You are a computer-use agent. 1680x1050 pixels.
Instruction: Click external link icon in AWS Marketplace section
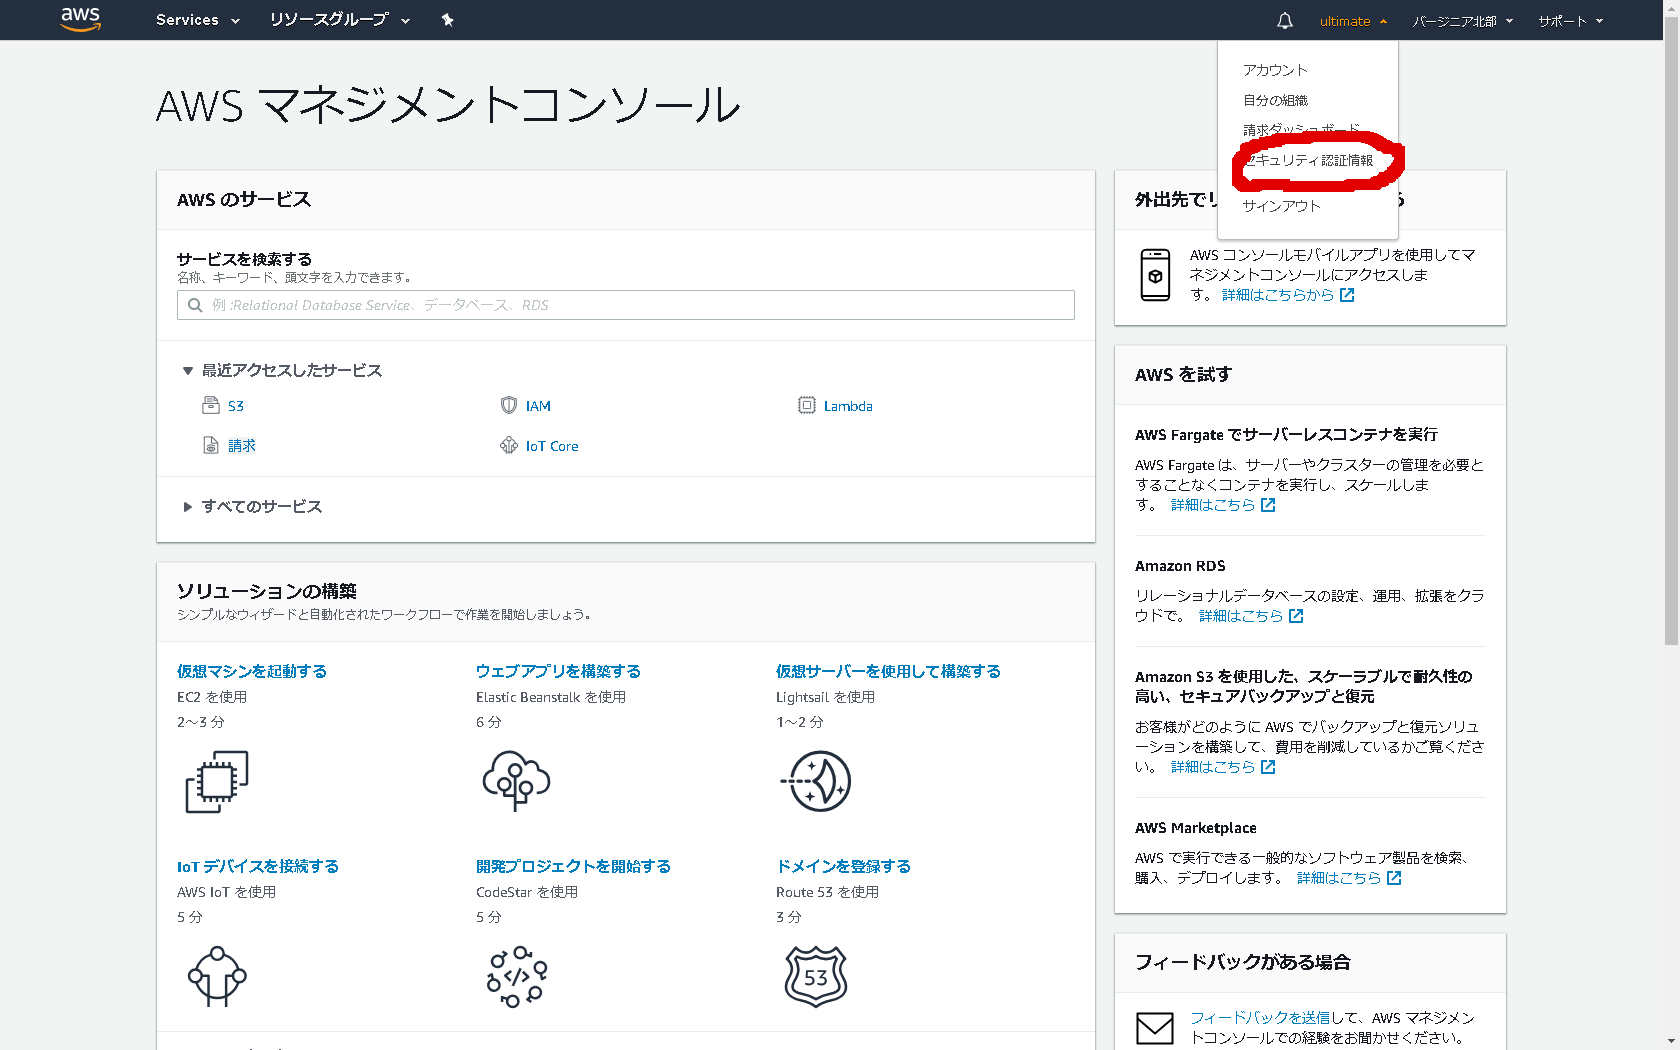(x=1394, y=878)
